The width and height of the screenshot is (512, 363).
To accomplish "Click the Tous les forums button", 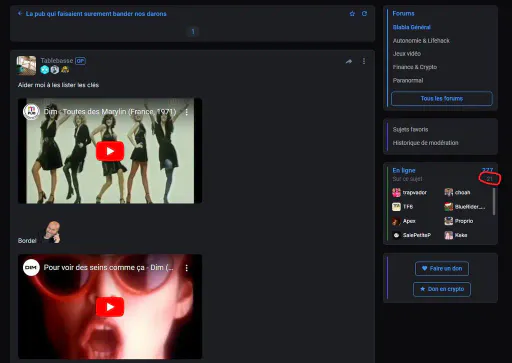I will coord(442,98).
